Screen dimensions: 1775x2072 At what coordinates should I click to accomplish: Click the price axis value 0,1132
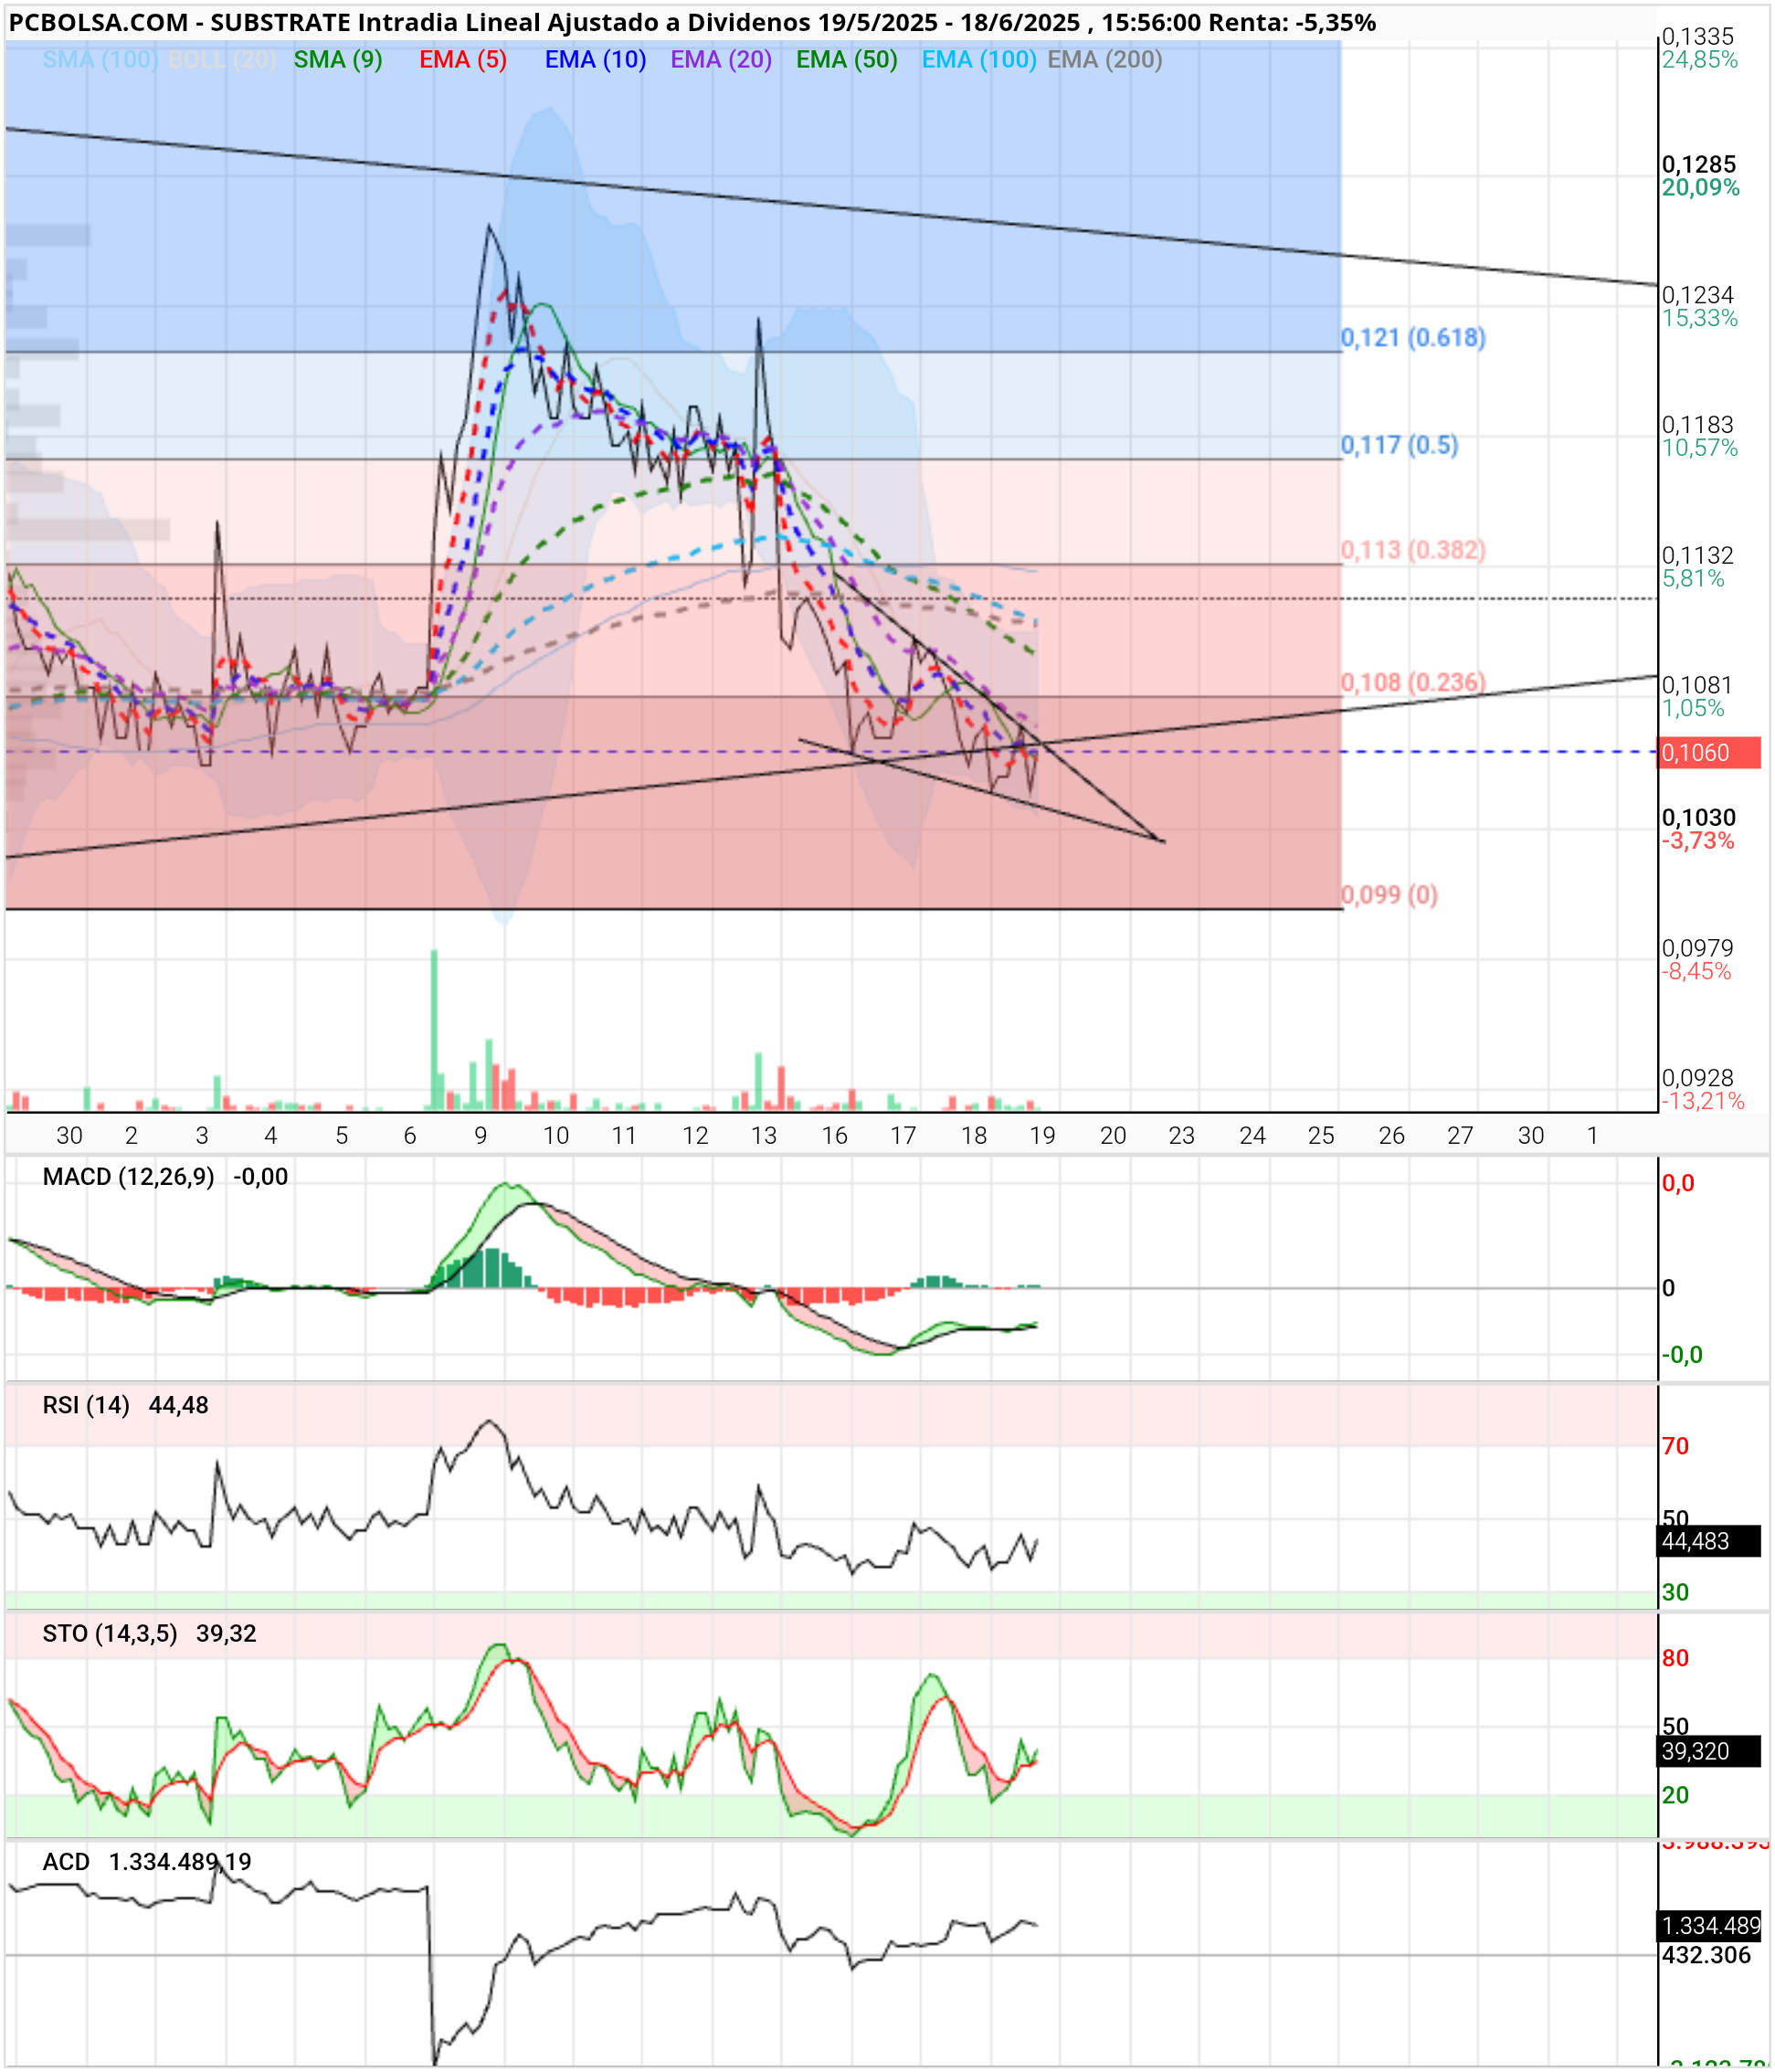(1698, 555)
